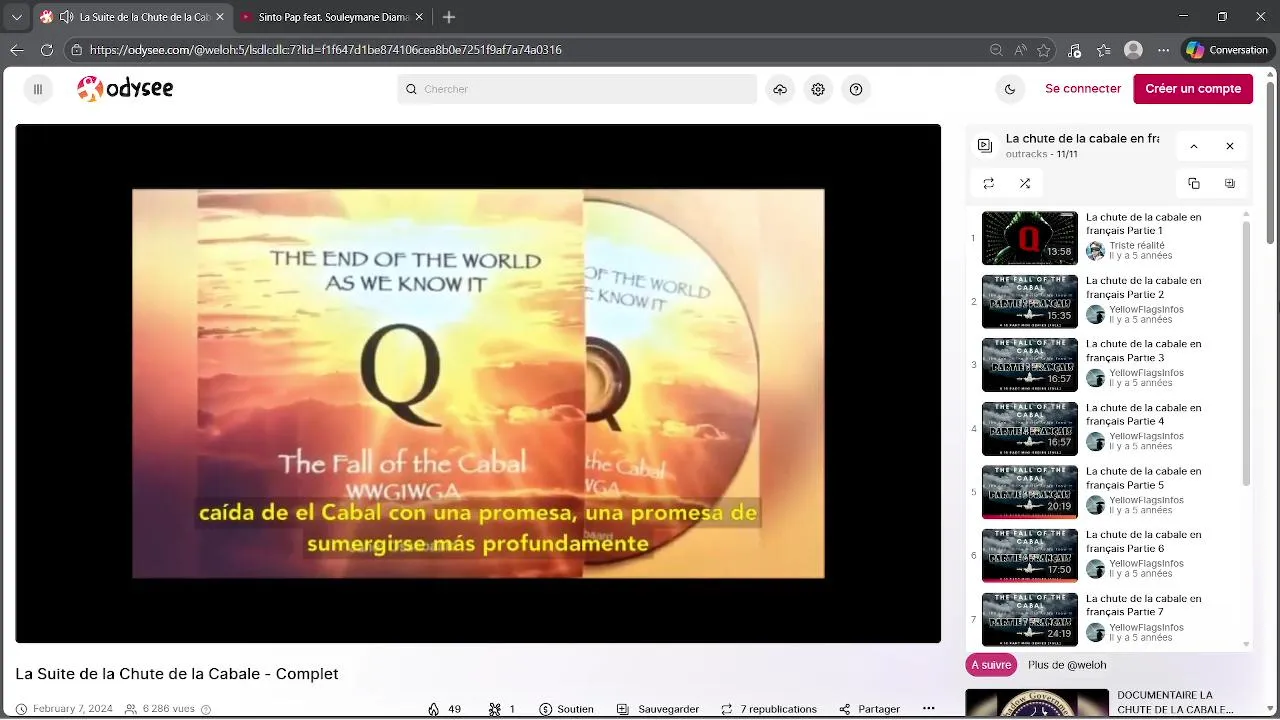Toggle dark mode moon icon
1280x720 pixels.
(x=1010, y=89)
